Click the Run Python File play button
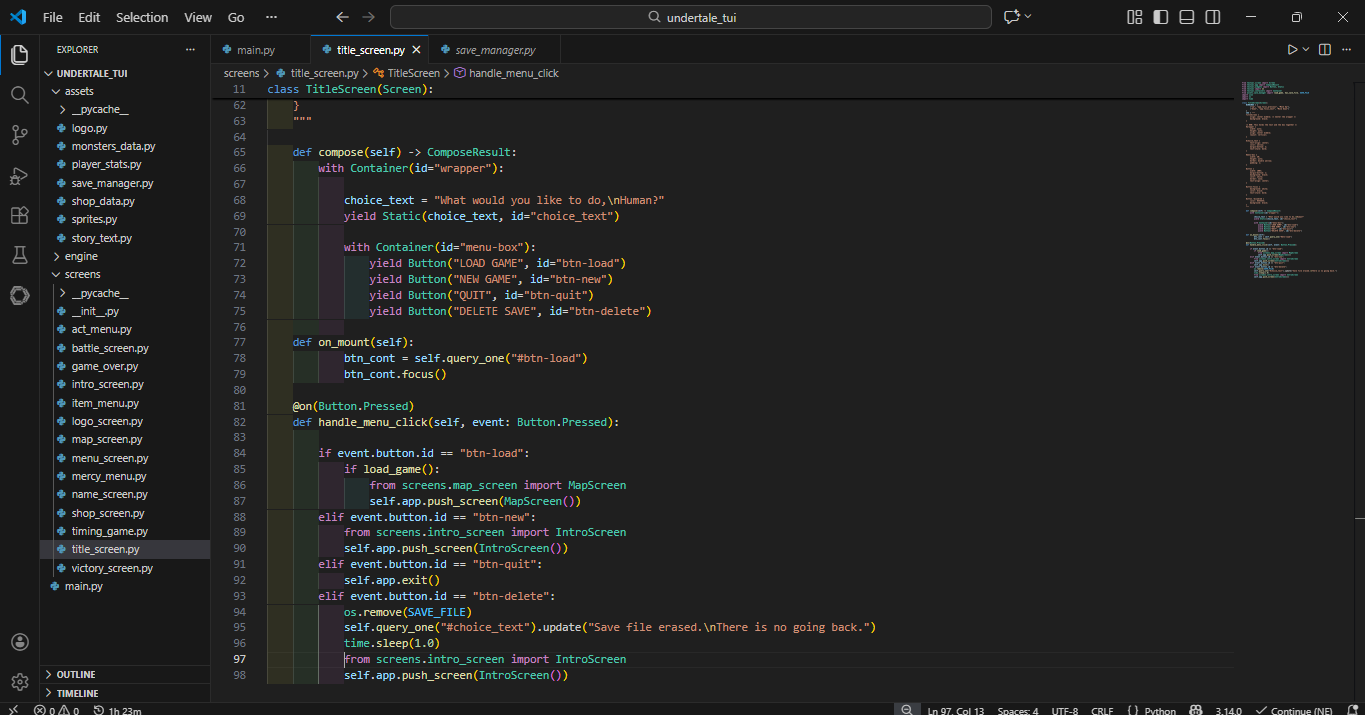This screenshot has width=1365, height=715. click(x=1292, y=49)
